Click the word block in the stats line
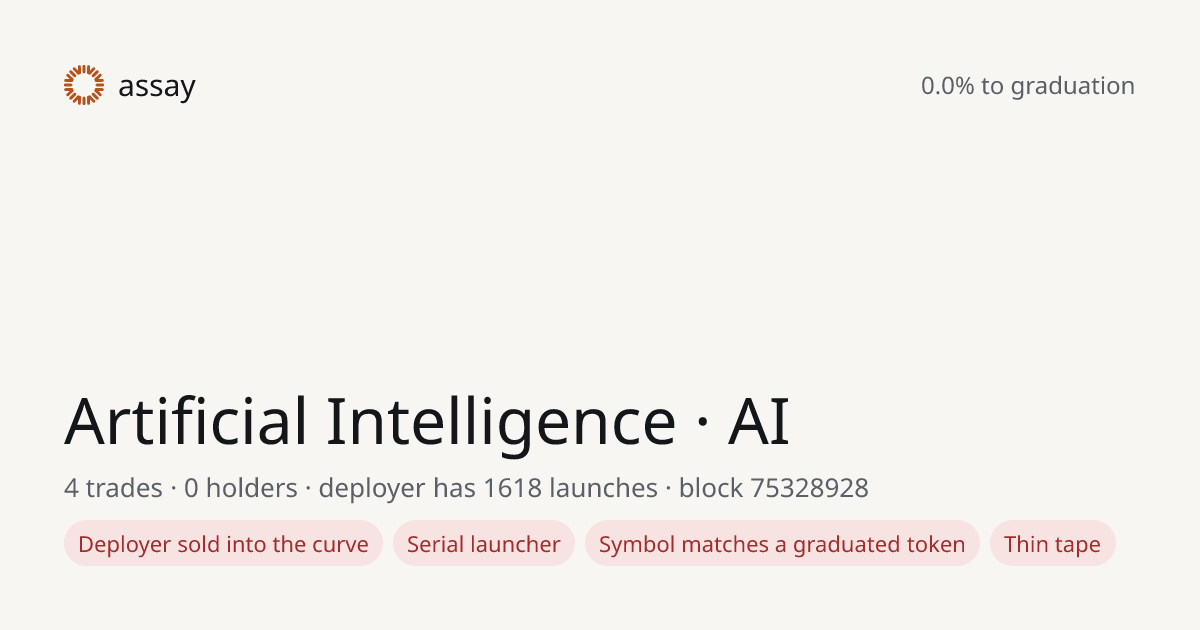Screen dimensions: 1200x630 coord(711,488)
